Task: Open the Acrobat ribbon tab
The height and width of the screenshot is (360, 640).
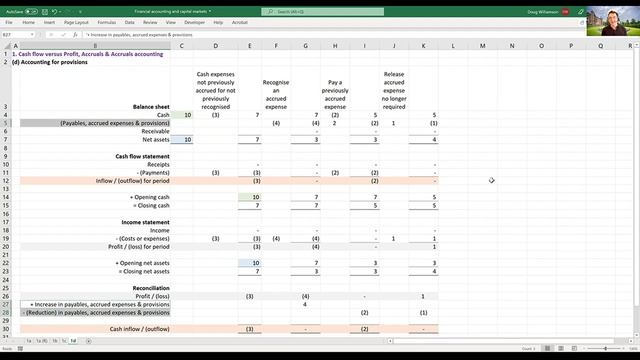Action: [x=240, y=22]
